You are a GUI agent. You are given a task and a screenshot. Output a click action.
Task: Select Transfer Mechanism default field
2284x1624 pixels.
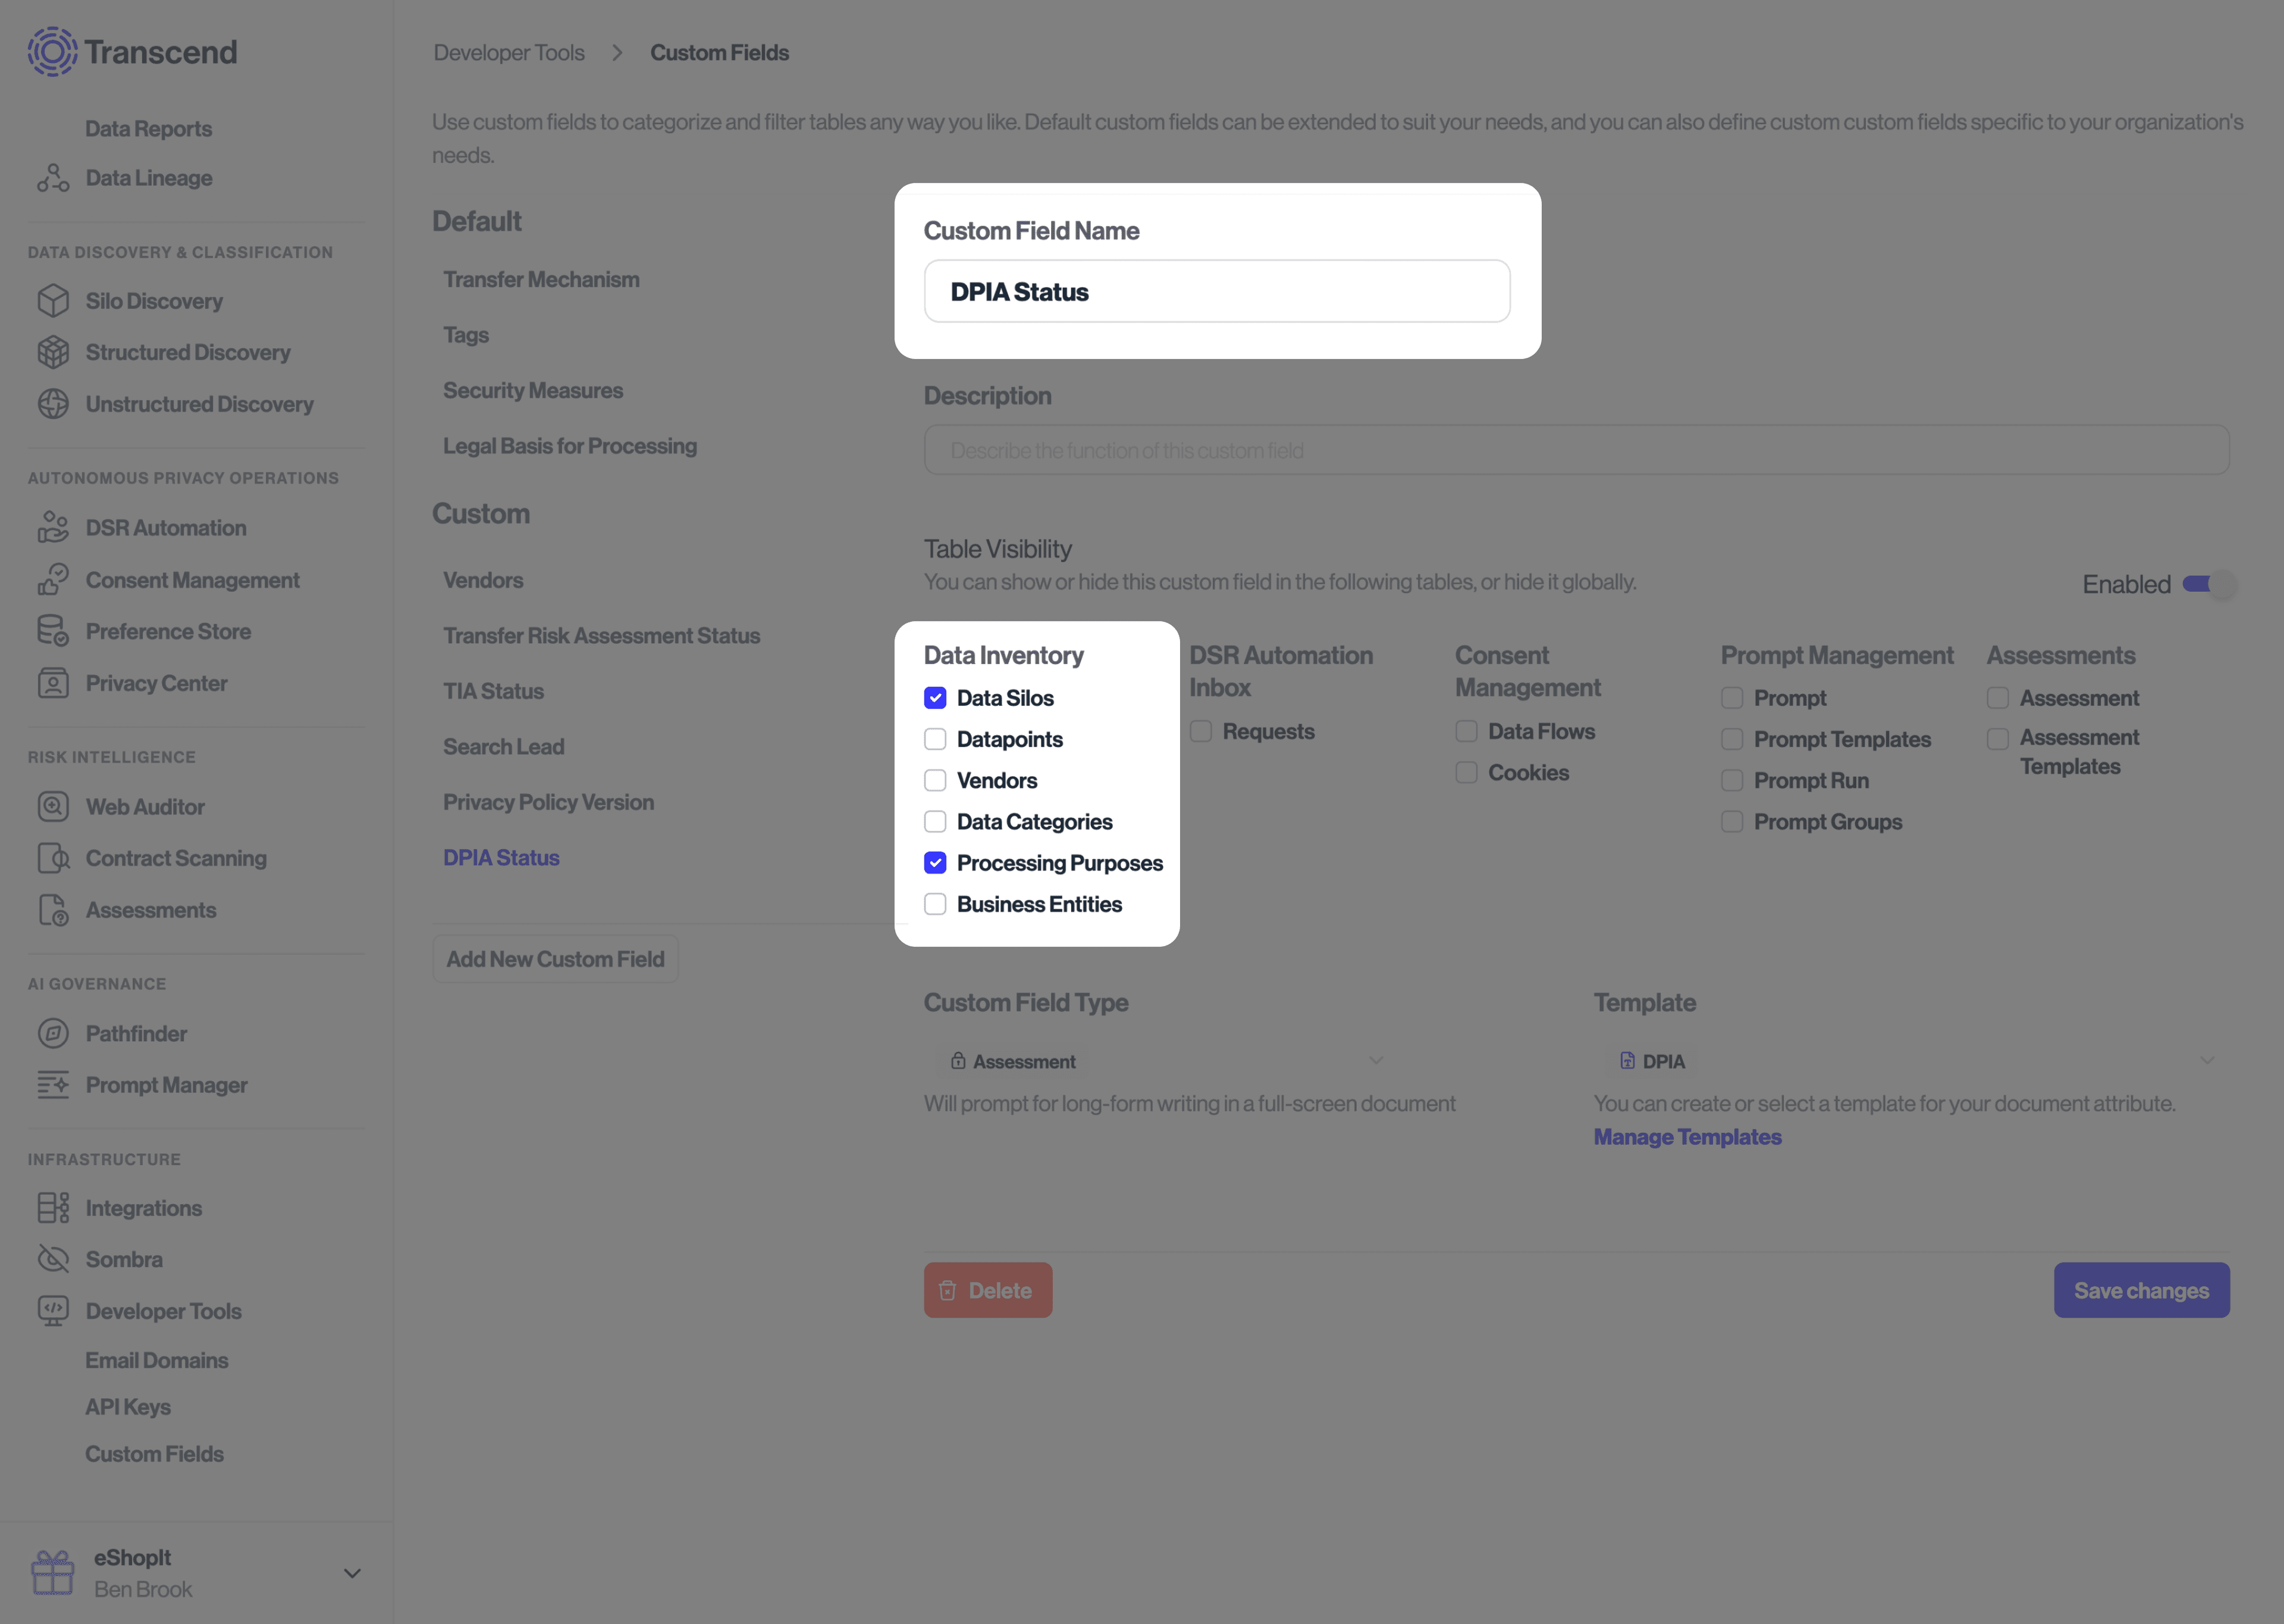(x=541, y=279)
